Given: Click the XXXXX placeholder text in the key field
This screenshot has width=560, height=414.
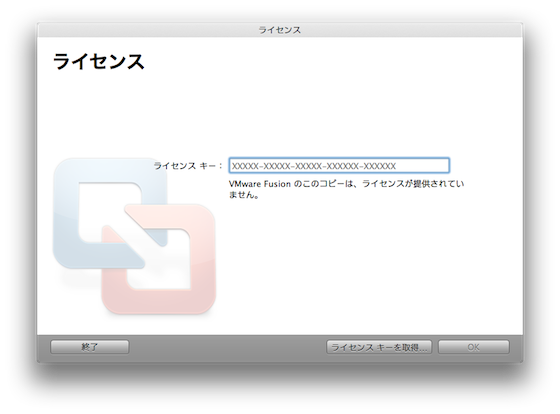Looking at the screenshot, I should (314, 166).
